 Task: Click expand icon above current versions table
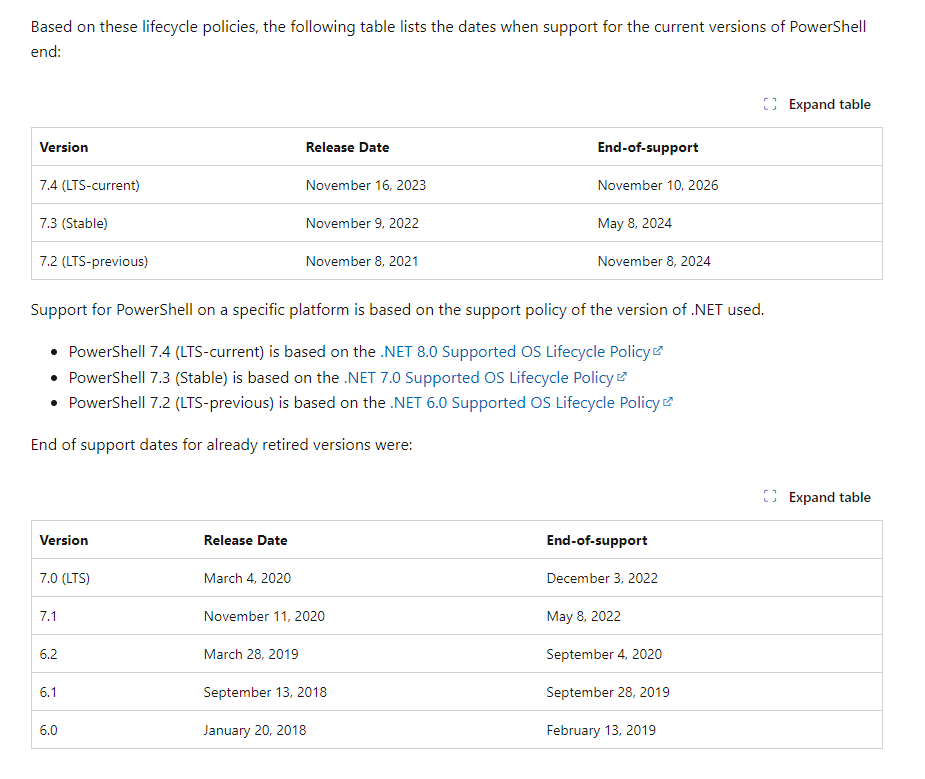[770, 104]
